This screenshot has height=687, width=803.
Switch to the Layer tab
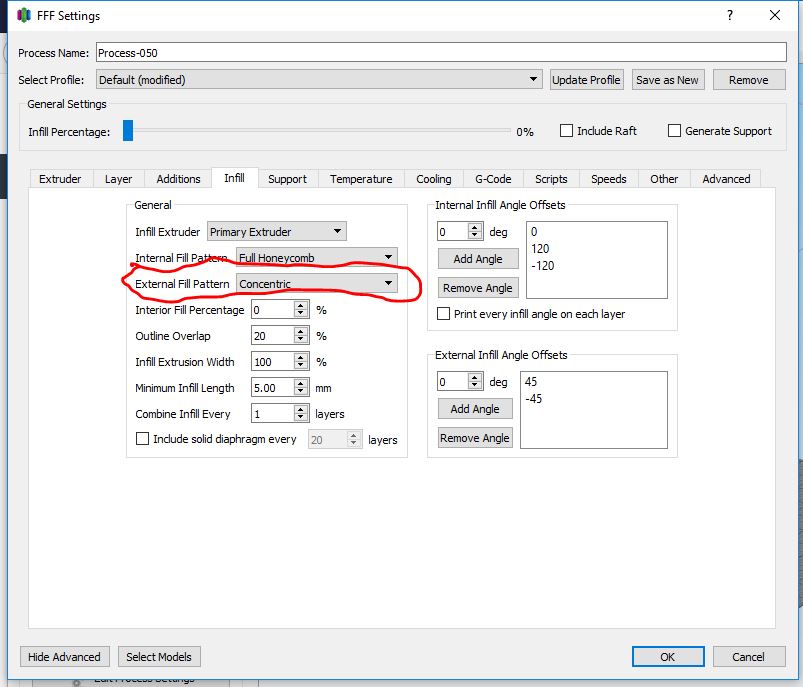118,179
